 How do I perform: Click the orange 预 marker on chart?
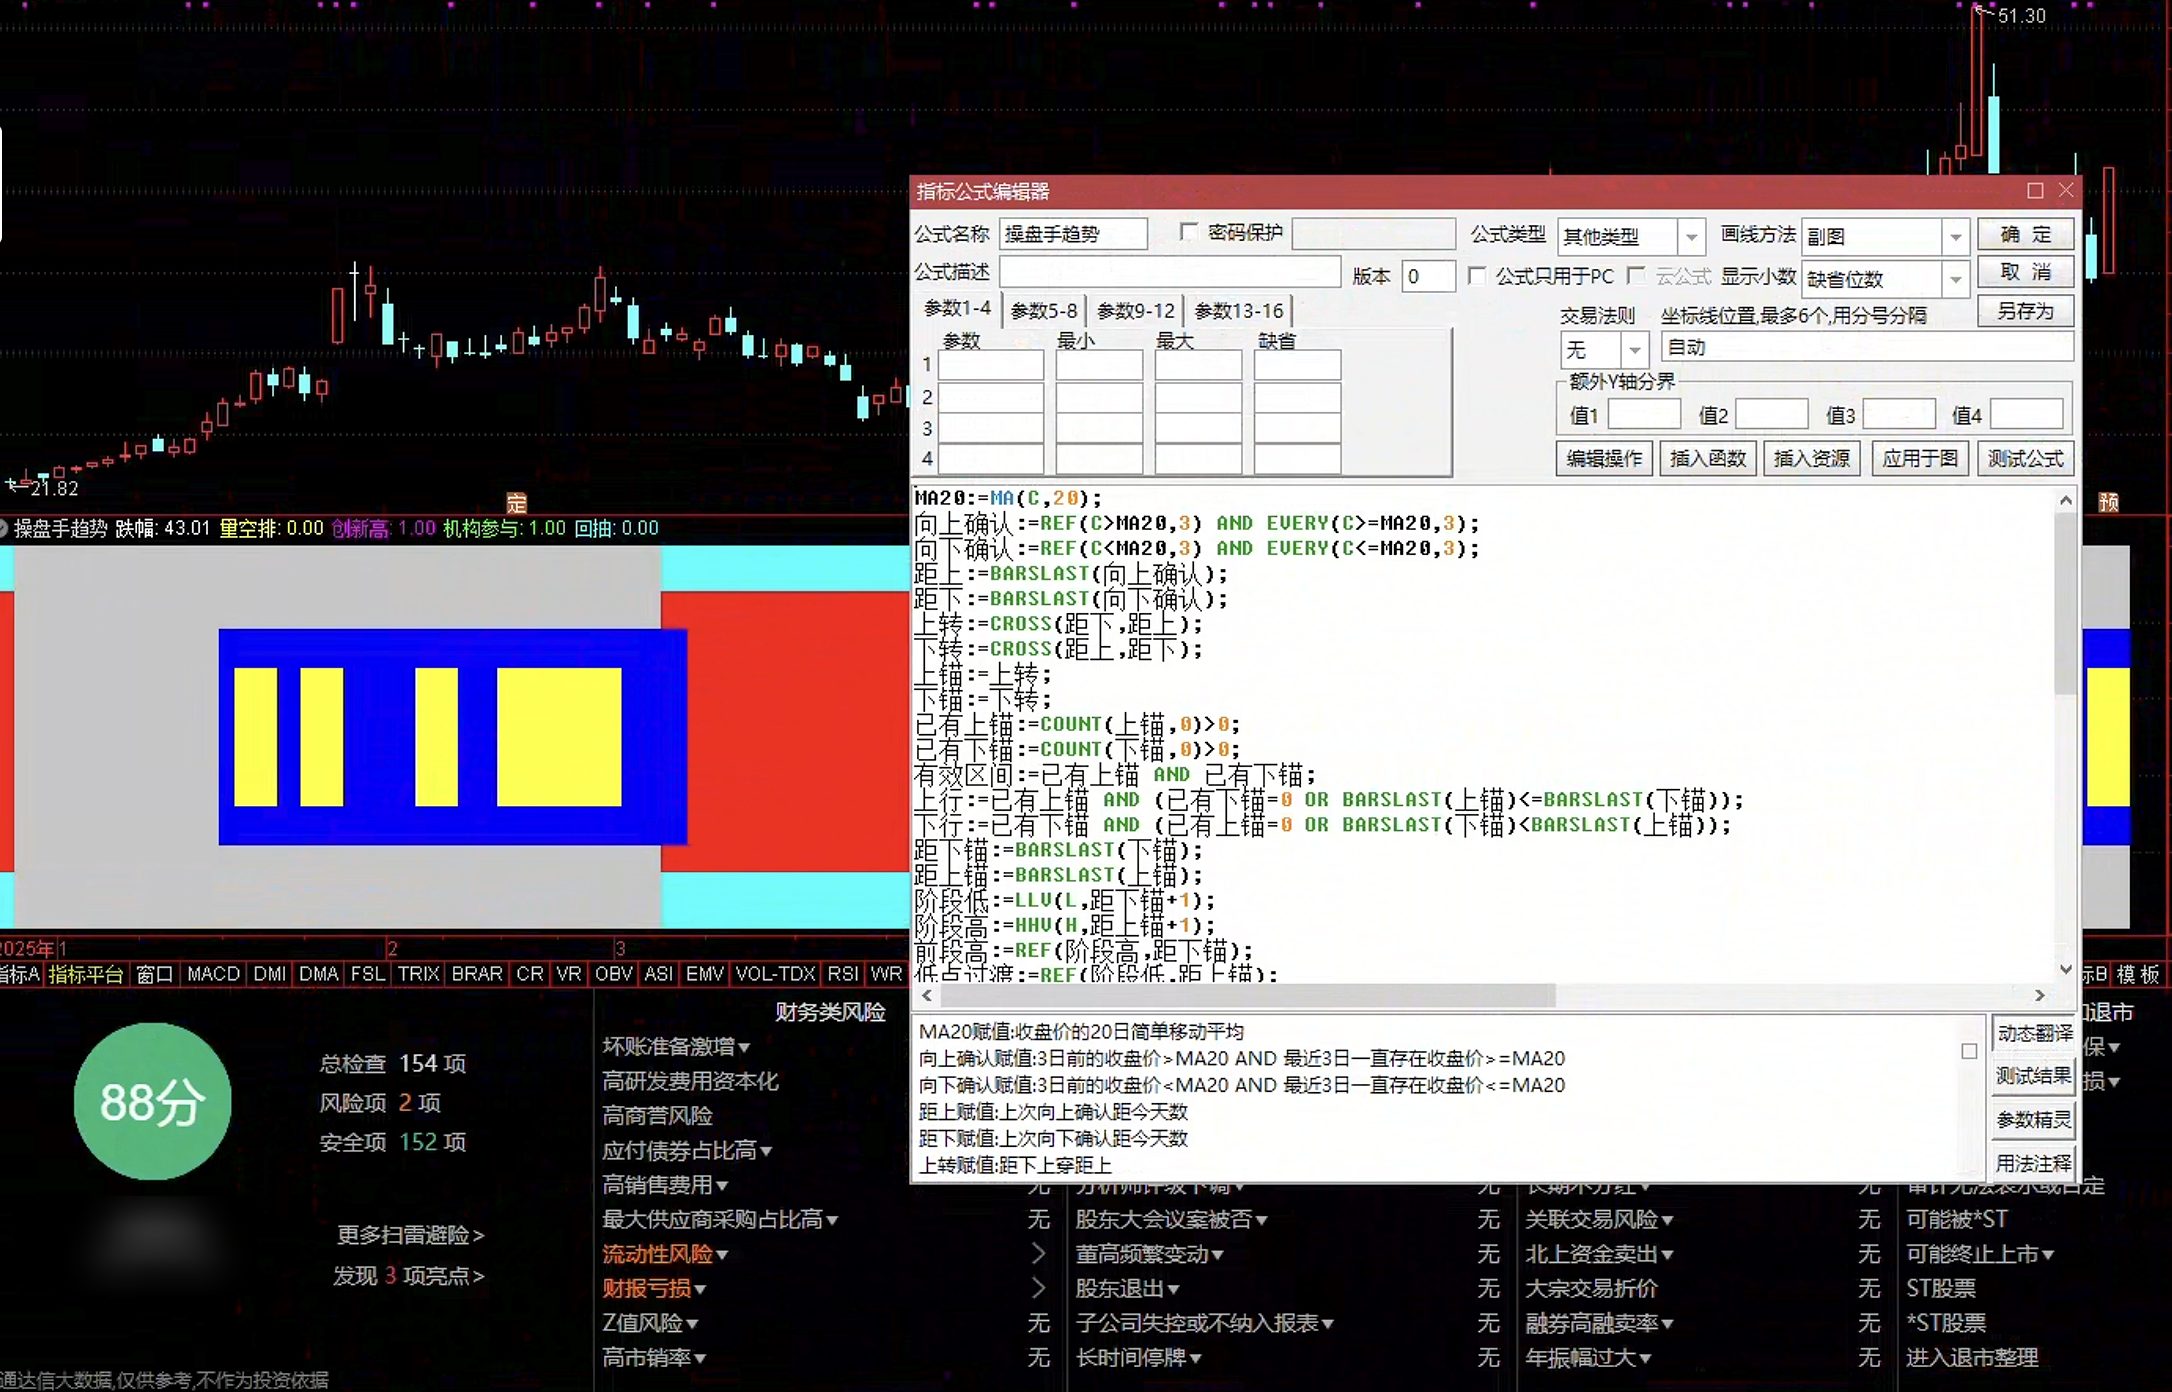click(x=2108, y=502)
